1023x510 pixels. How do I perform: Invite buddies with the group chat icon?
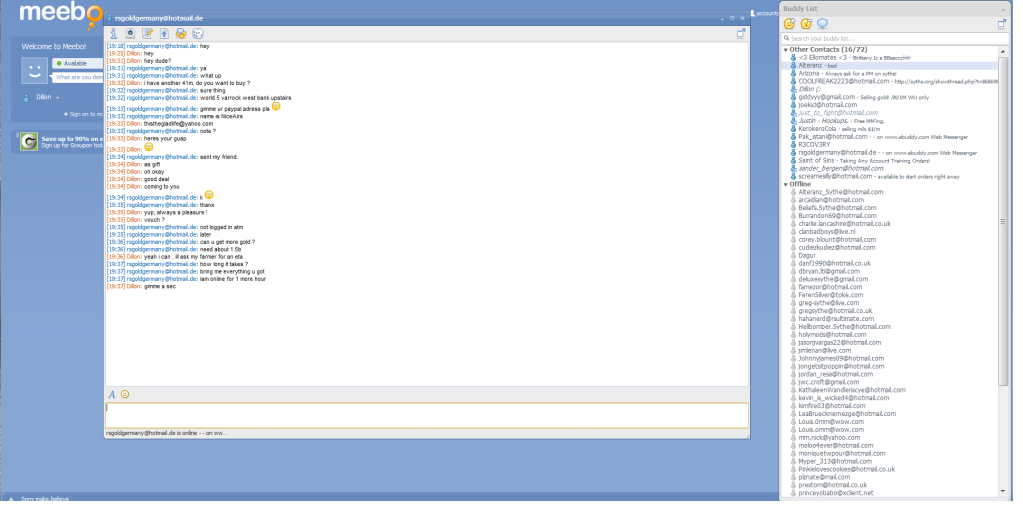(x=181, y=33)
